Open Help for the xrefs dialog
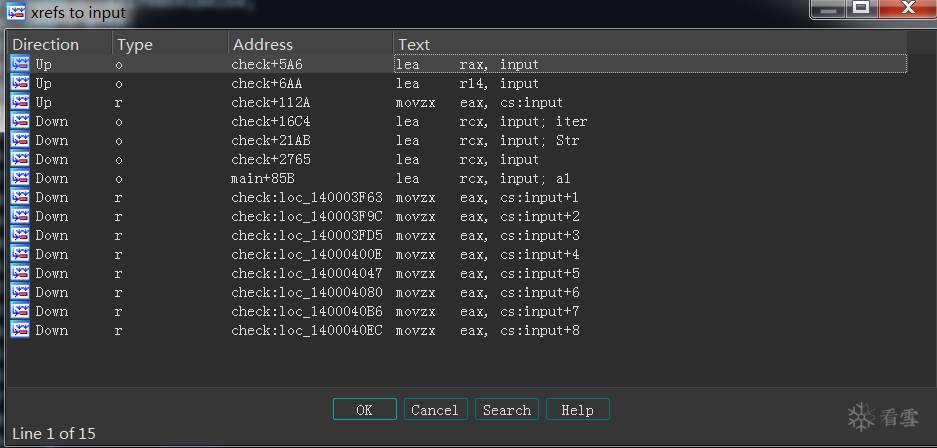This screenshot has width=937, height=448. pyautogui.click(x=577, y=410)
